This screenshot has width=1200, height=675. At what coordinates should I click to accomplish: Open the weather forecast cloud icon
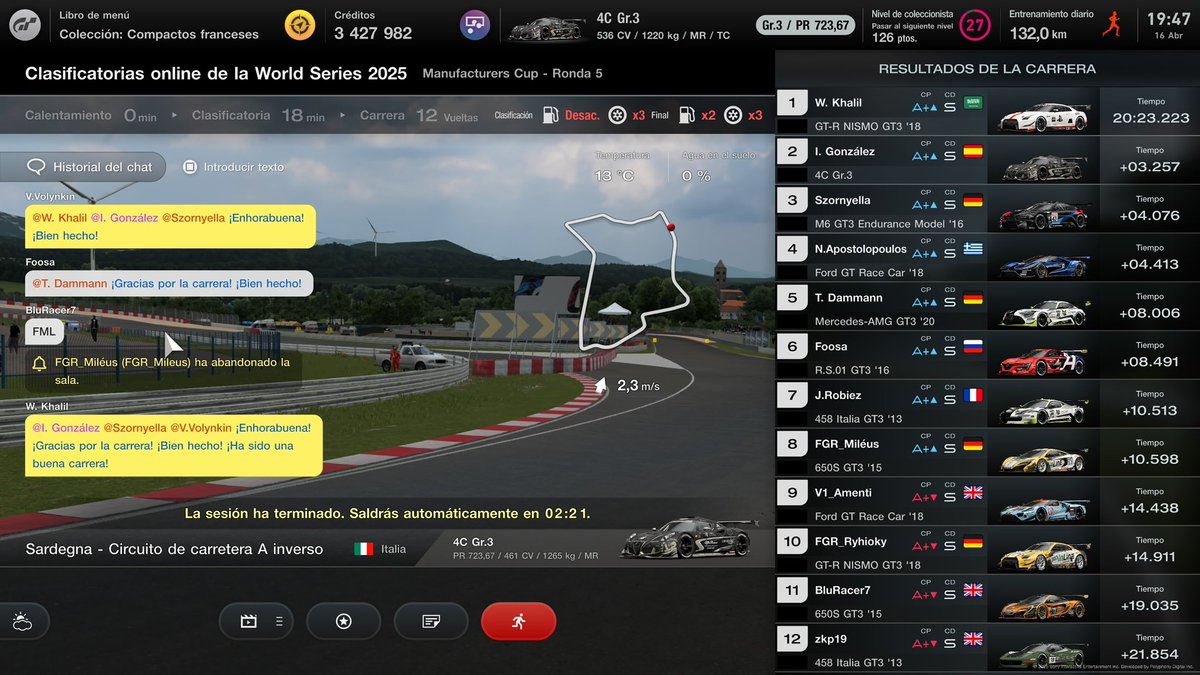[22, 621]
